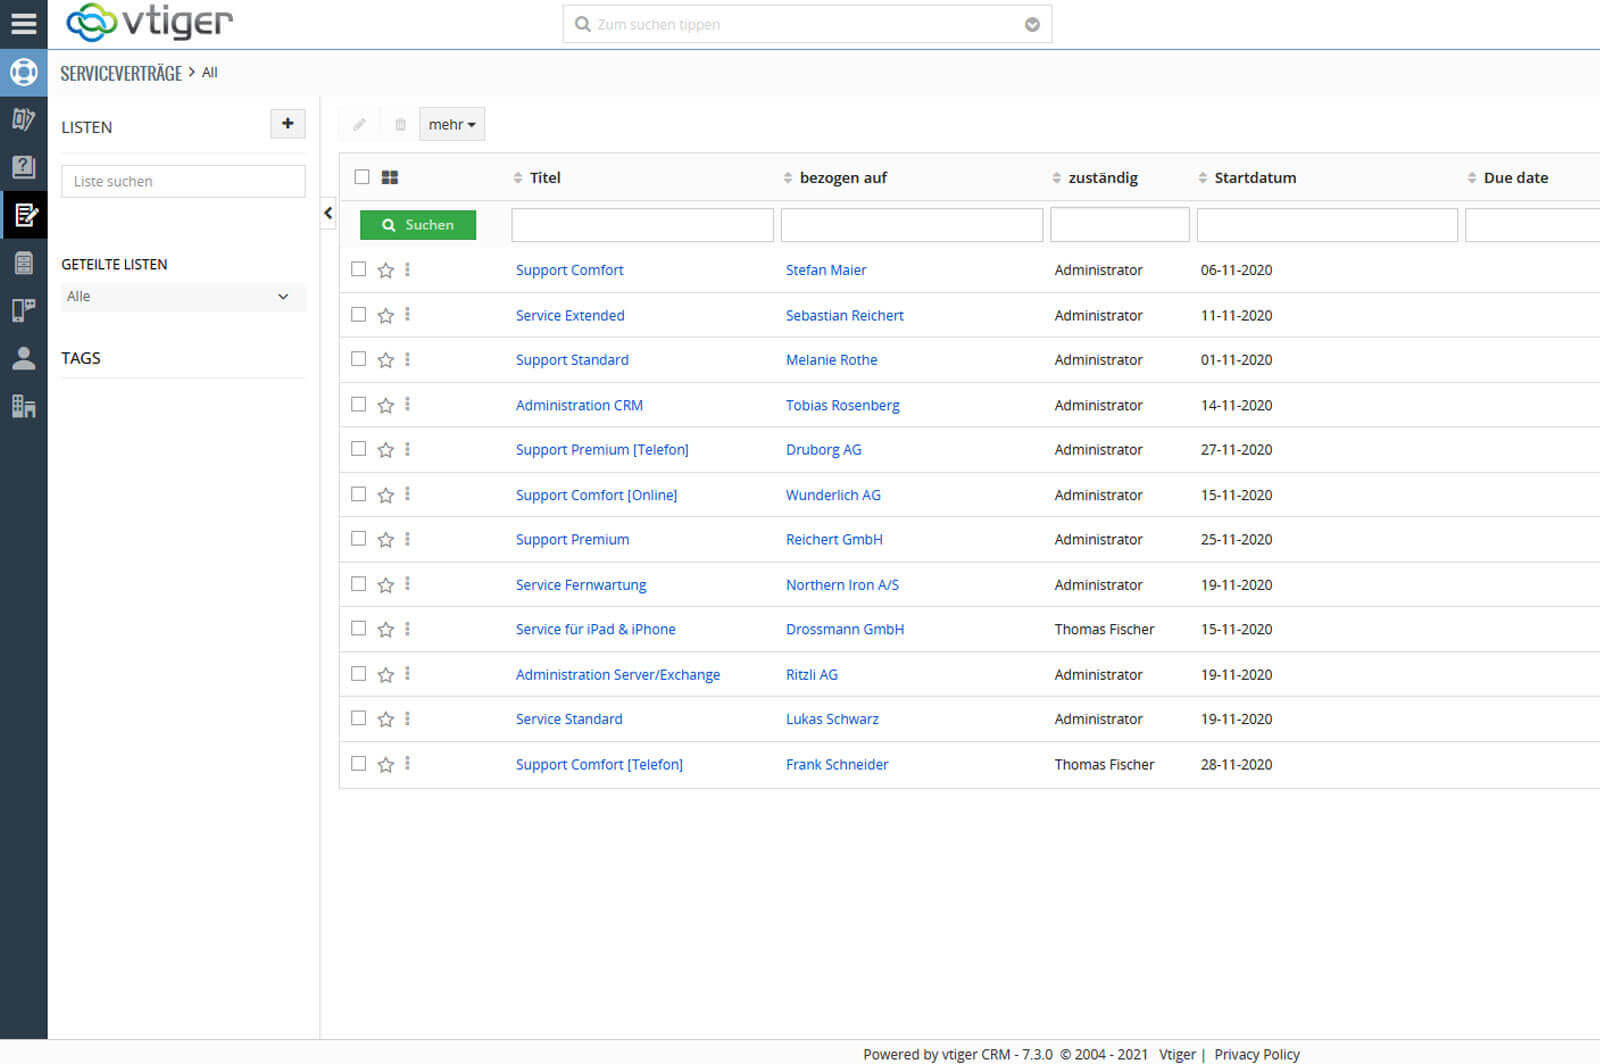Open the FAQ icon in sidebar
Viewport: 1600px width, 1064px height.
[23, 167]
